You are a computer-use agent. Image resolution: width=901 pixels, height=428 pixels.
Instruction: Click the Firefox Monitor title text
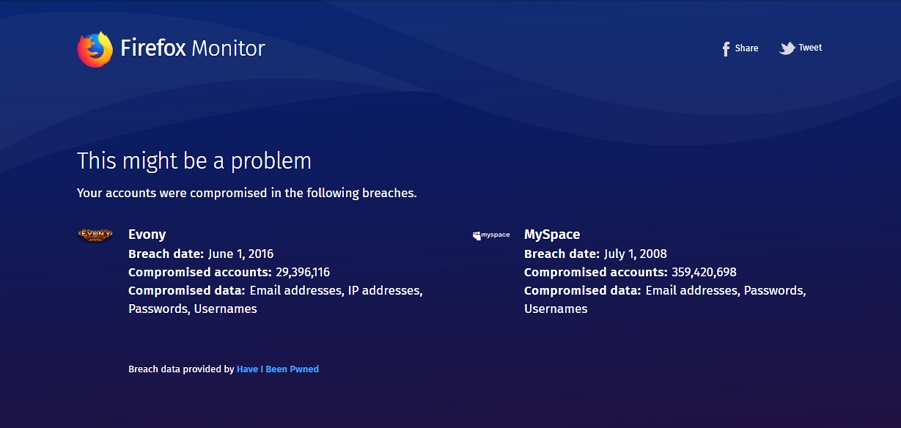click(x=192, y=48)
